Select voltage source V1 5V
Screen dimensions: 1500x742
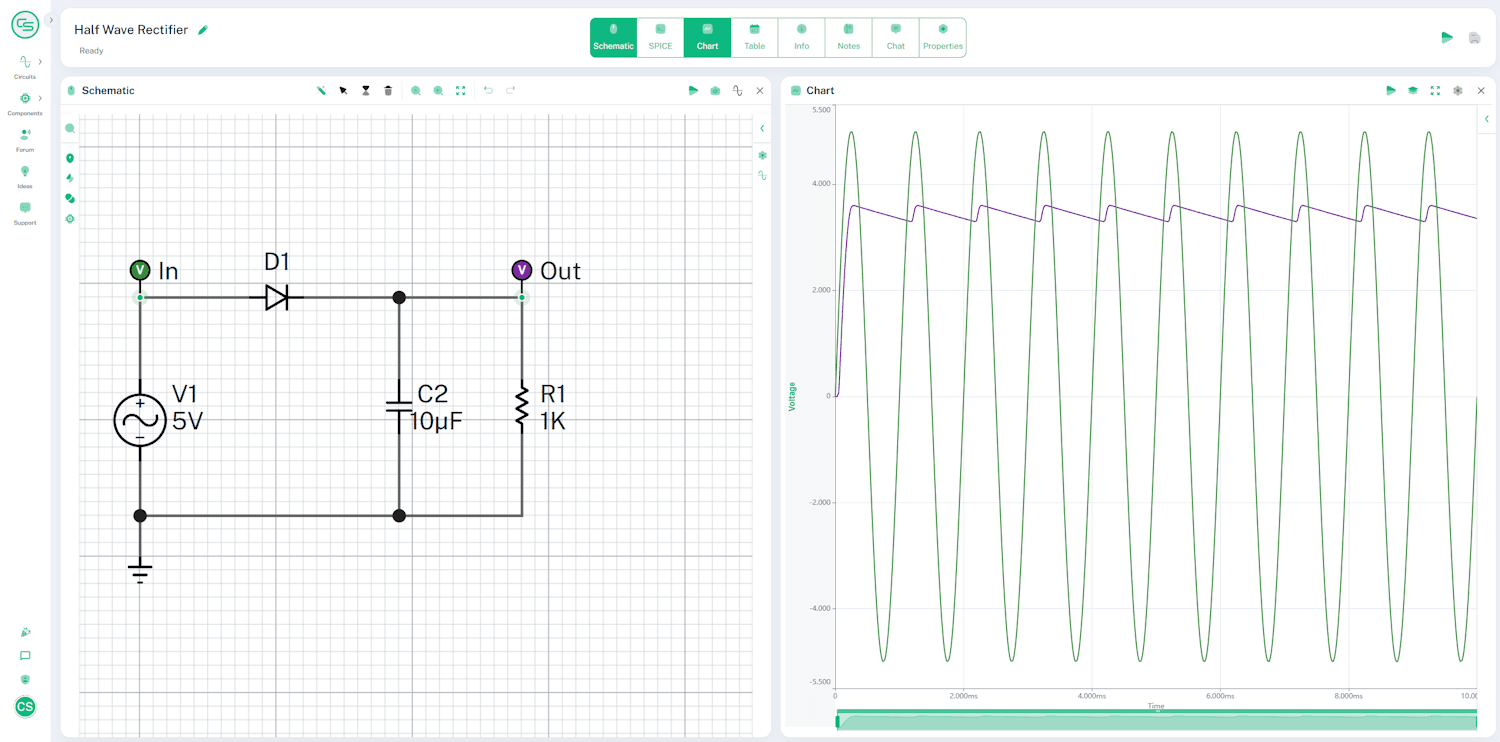pos(140,419)
